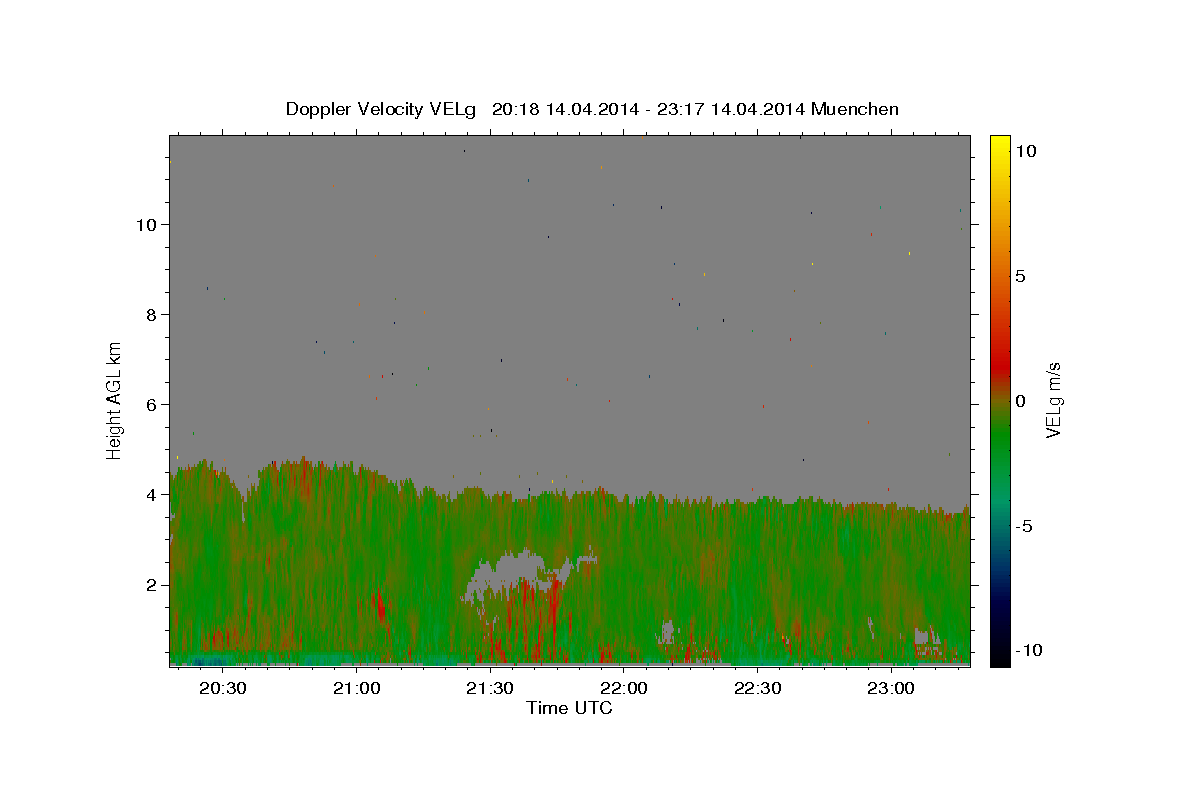Click the 'Time UTC' axis label
The width and height of the screenshot is (1200, 800).
click(x=569, y=708)
